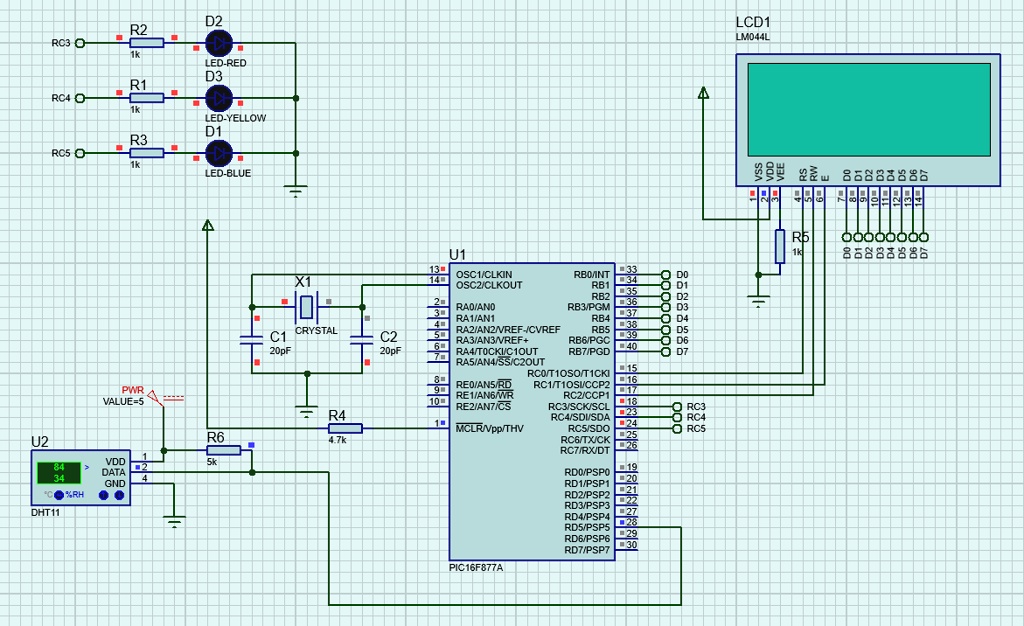
Task: Click D7 terminal at PIC pin 40
Action: [665, 352]
